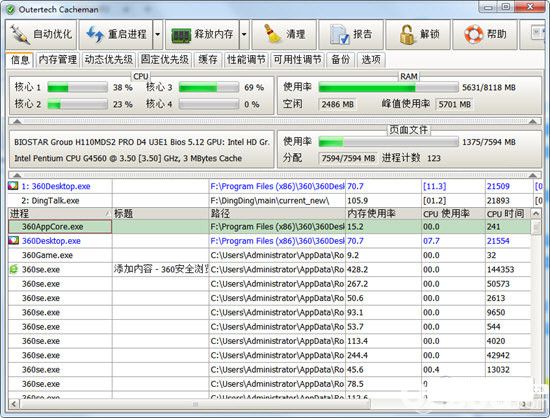Switch to the 内存管理 tab
The image size is (550, 418).
[x=58, y=60]
